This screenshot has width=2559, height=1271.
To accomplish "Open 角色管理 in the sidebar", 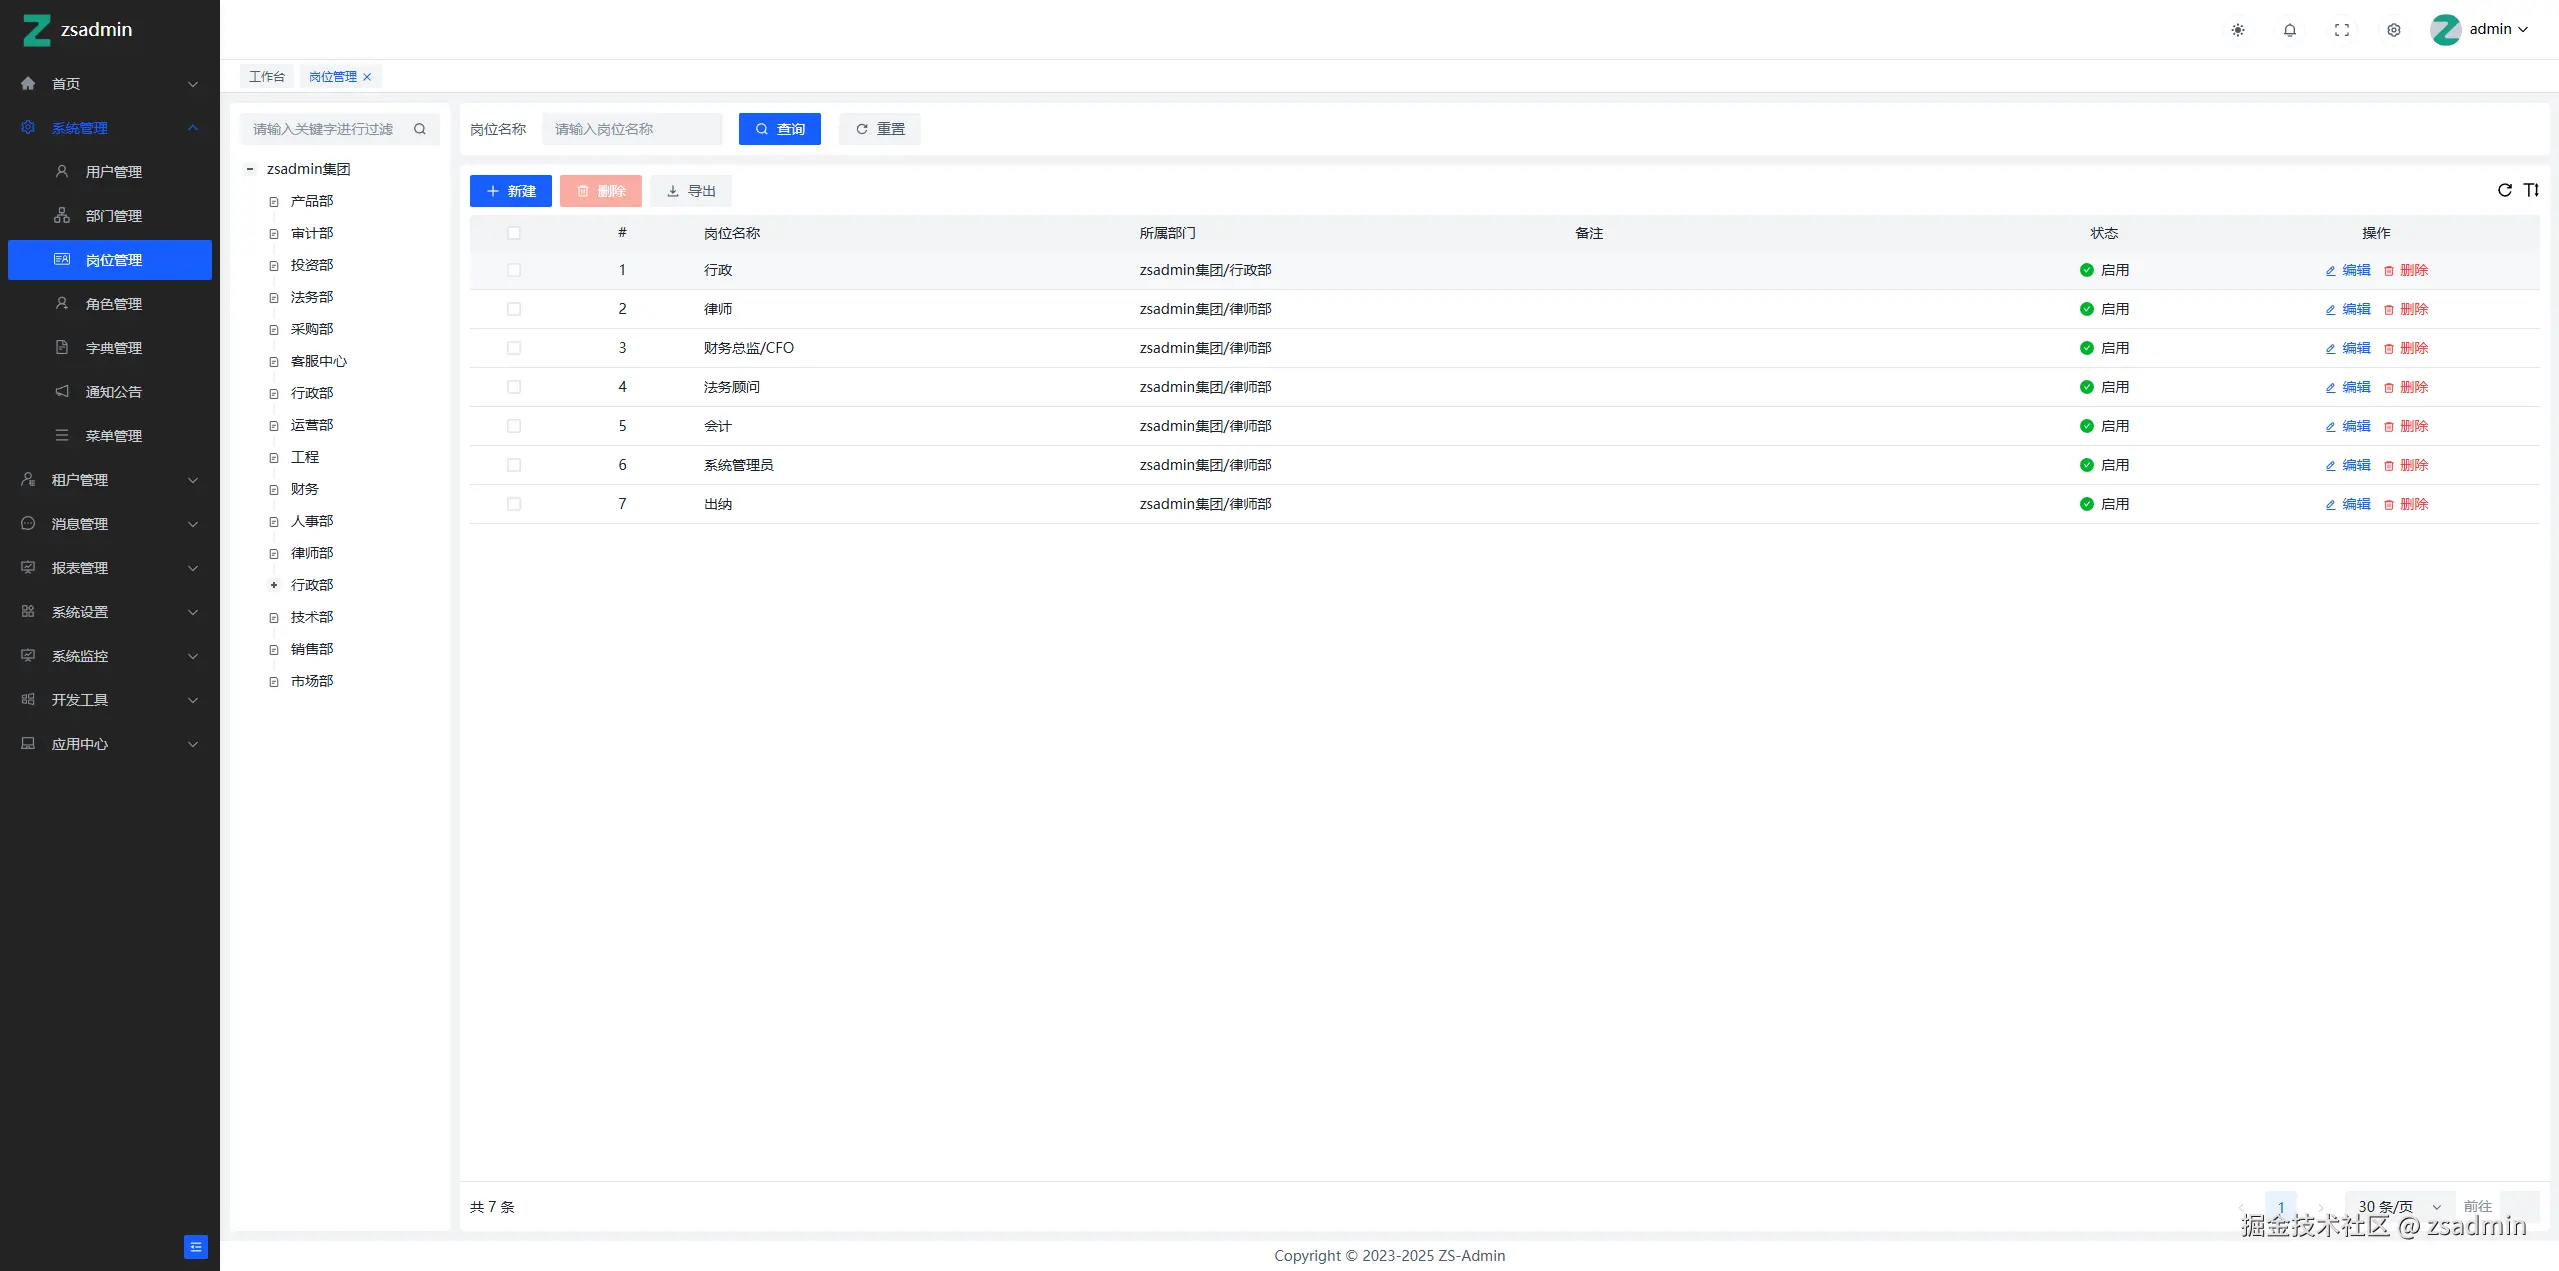I will 114,304.
